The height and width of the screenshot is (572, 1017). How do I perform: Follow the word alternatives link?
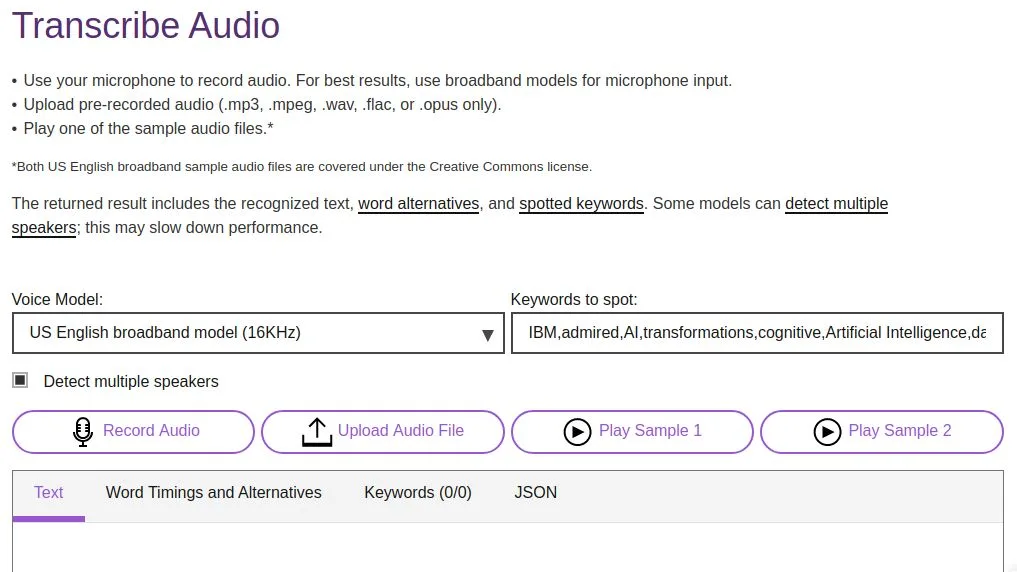pos(418,204)
